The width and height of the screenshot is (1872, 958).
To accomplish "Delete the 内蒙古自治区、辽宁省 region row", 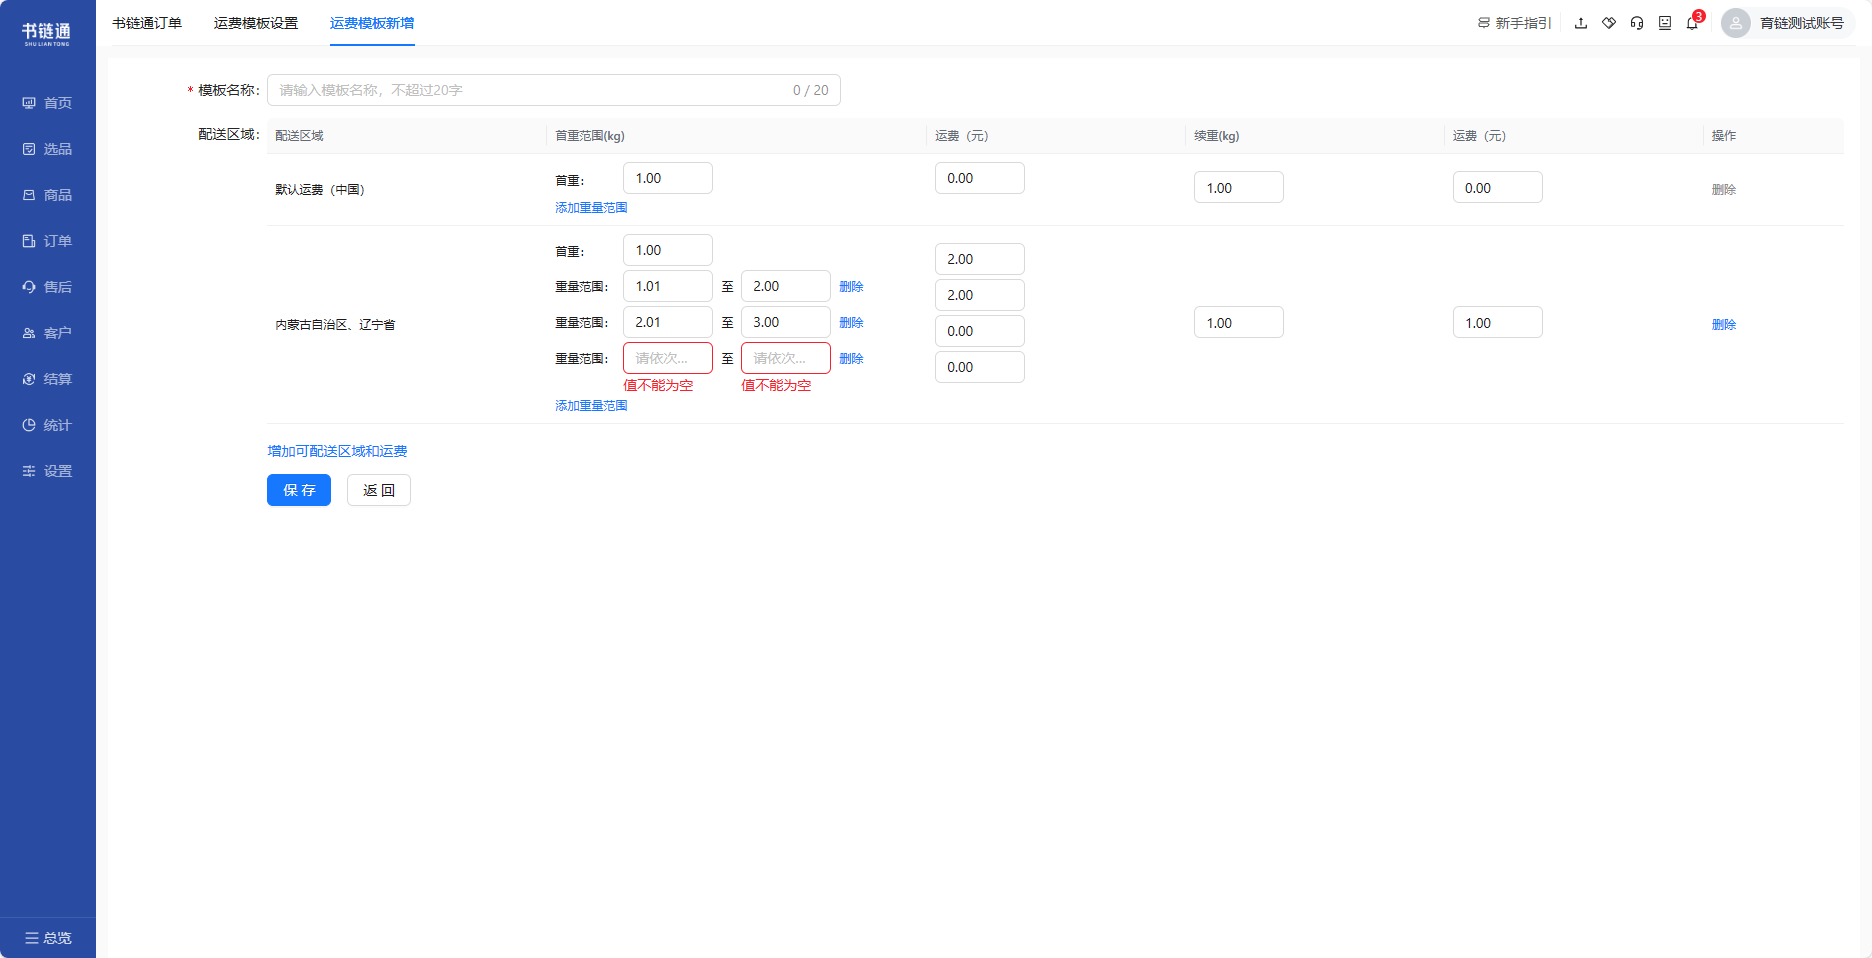I will pos(1724,325).
